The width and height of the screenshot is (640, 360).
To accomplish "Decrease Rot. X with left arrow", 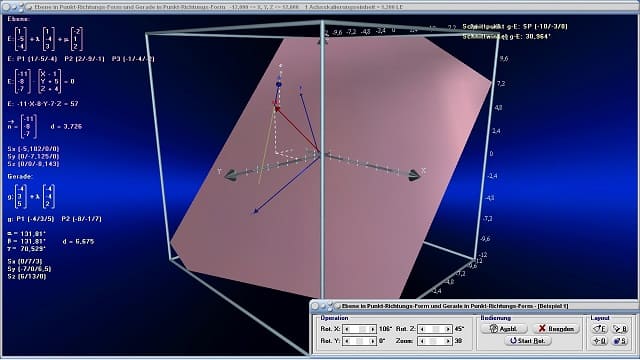I will point(347,329).
